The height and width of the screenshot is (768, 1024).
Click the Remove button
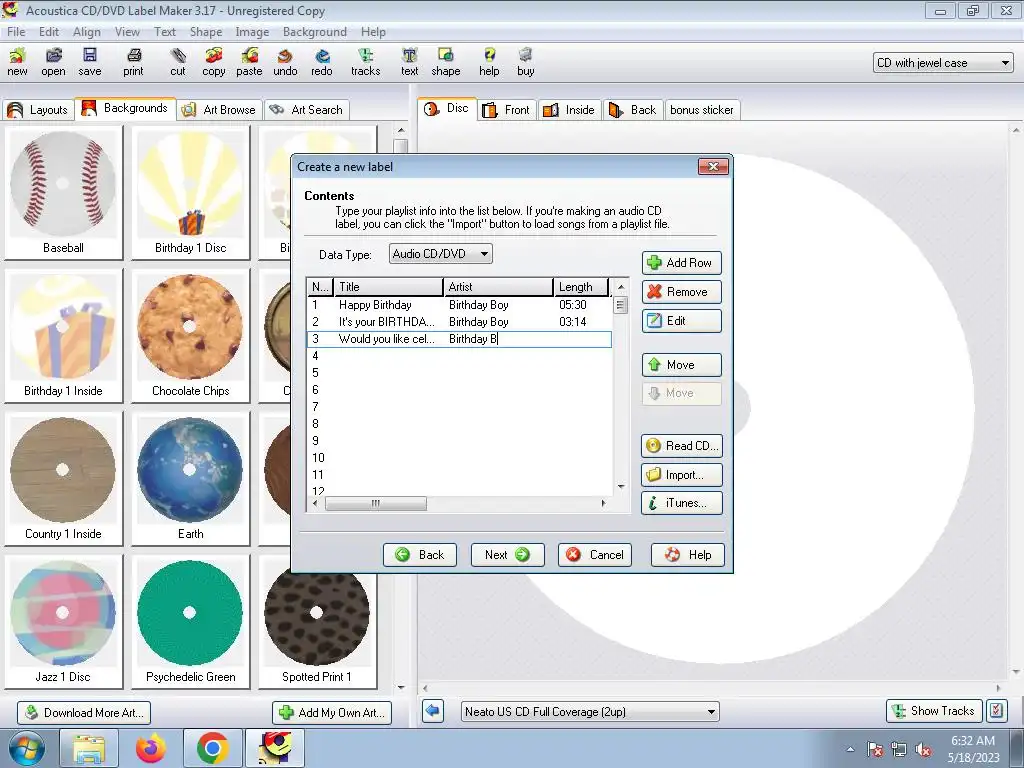tap(681, 292)
